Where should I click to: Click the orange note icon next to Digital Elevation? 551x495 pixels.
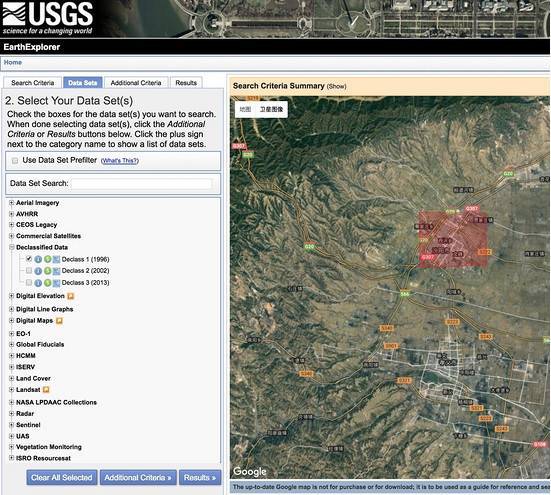(71, 296)
